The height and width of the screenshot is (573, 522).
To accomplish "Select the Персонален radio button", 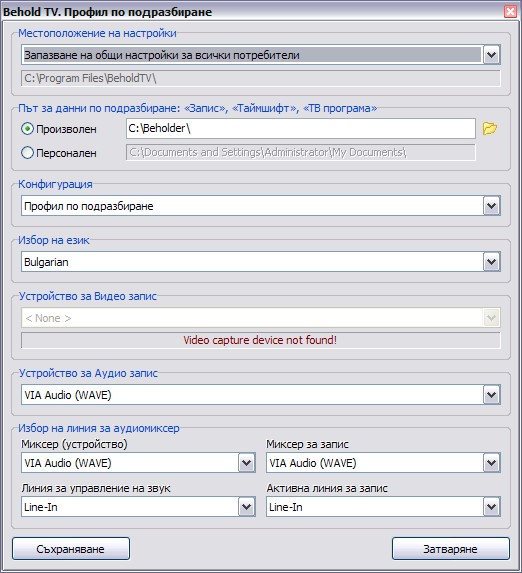I will tap(27, 152).
